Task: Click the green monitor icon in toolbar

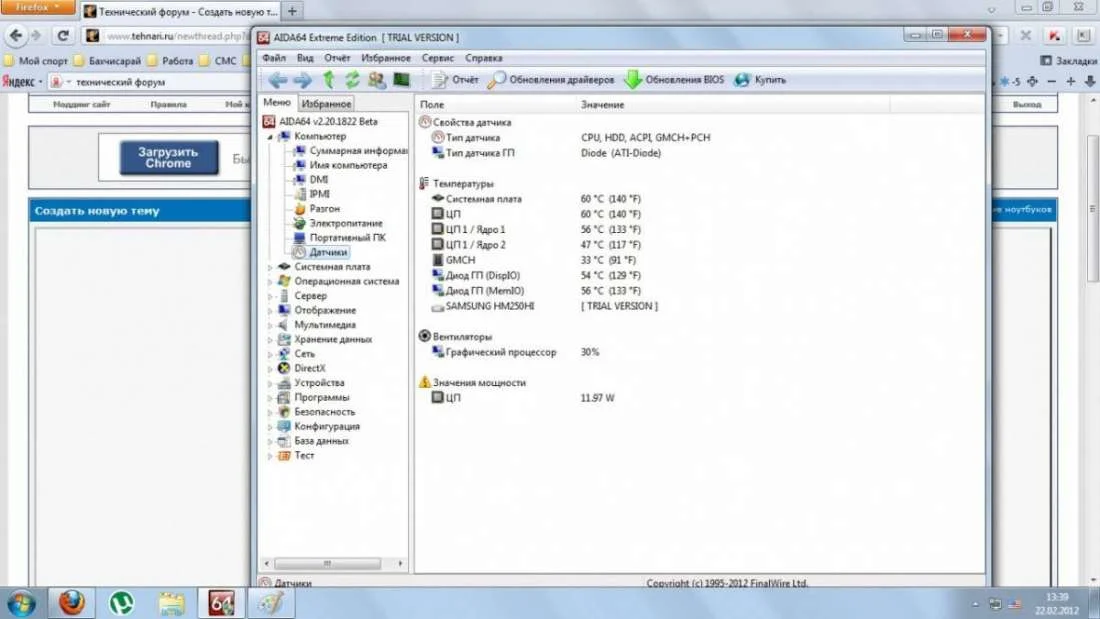Action: pyautogui.click(x=401, y=80)
